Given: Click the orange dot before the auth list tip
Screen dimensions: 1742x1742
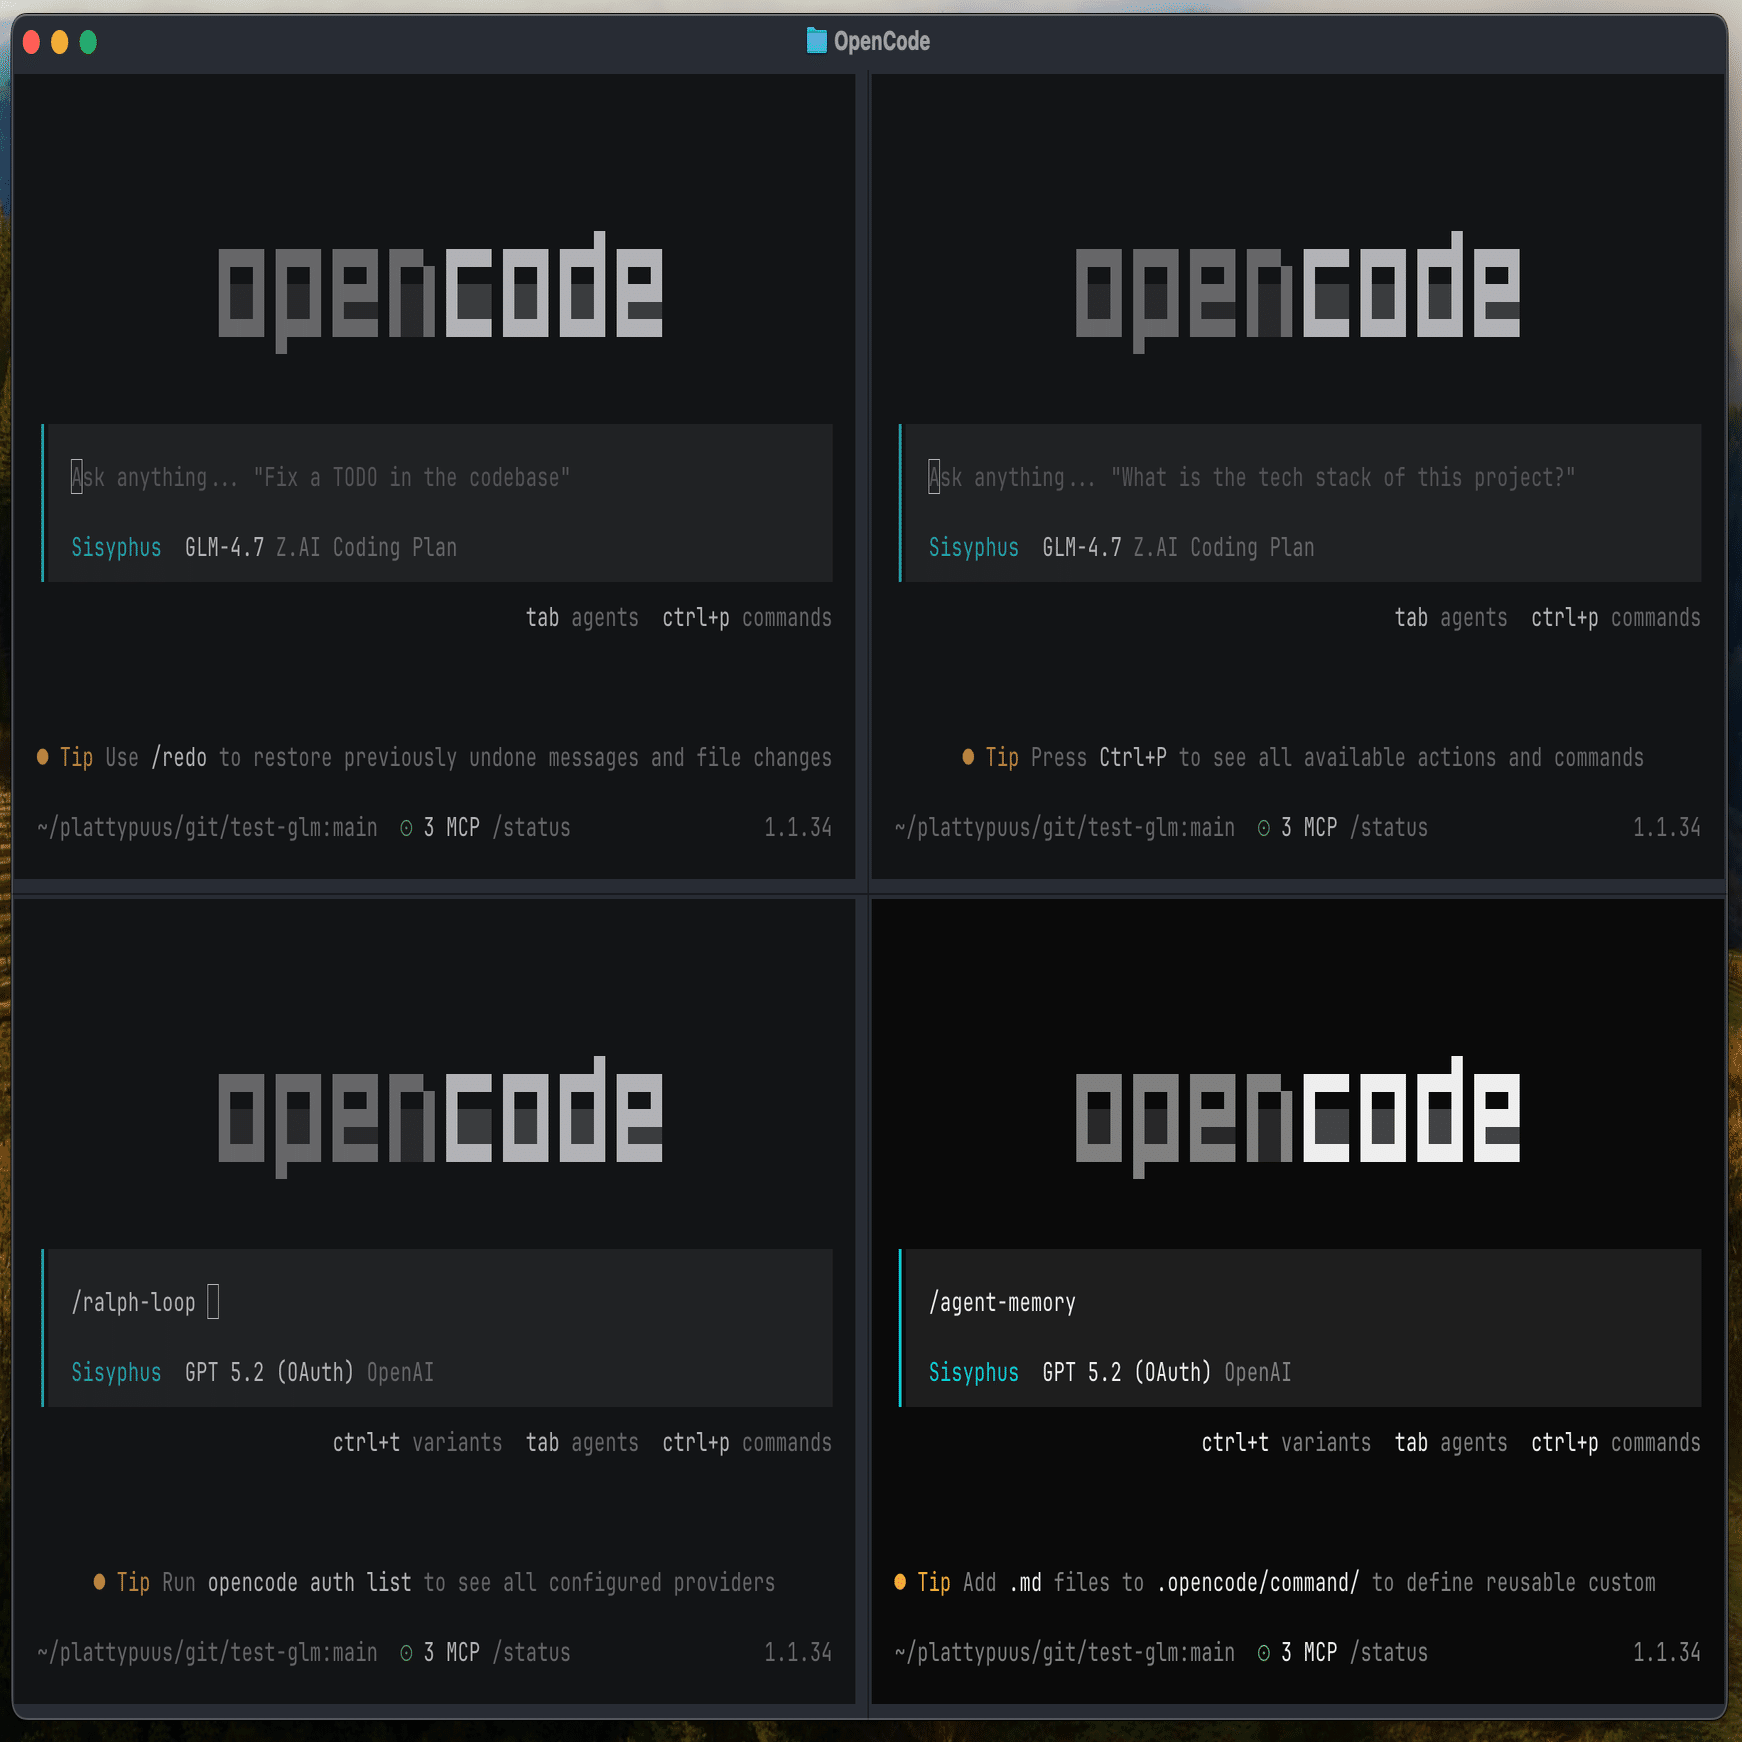Looking at the screenshot, I should [99, 1582].
